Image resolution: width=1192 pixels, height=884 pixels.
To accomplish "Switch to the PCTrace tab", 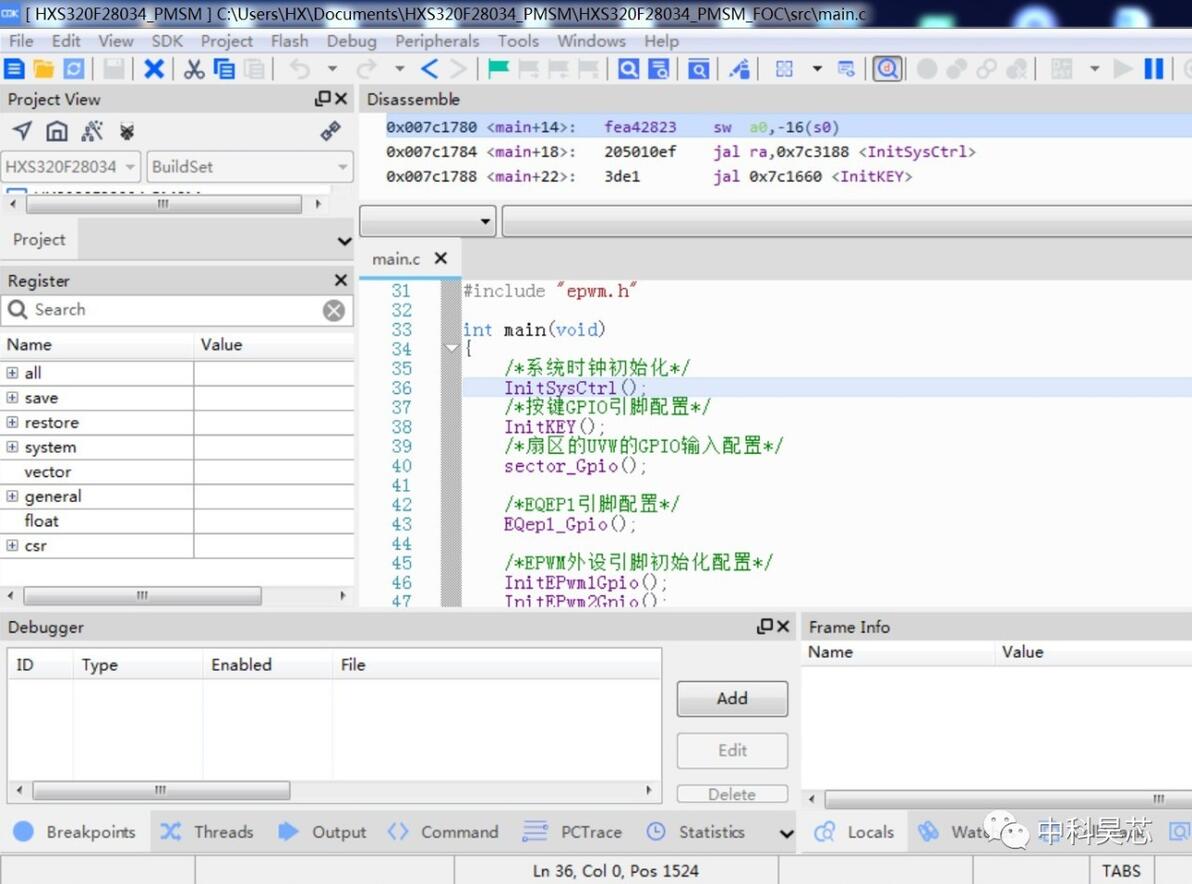I will 572,832.
